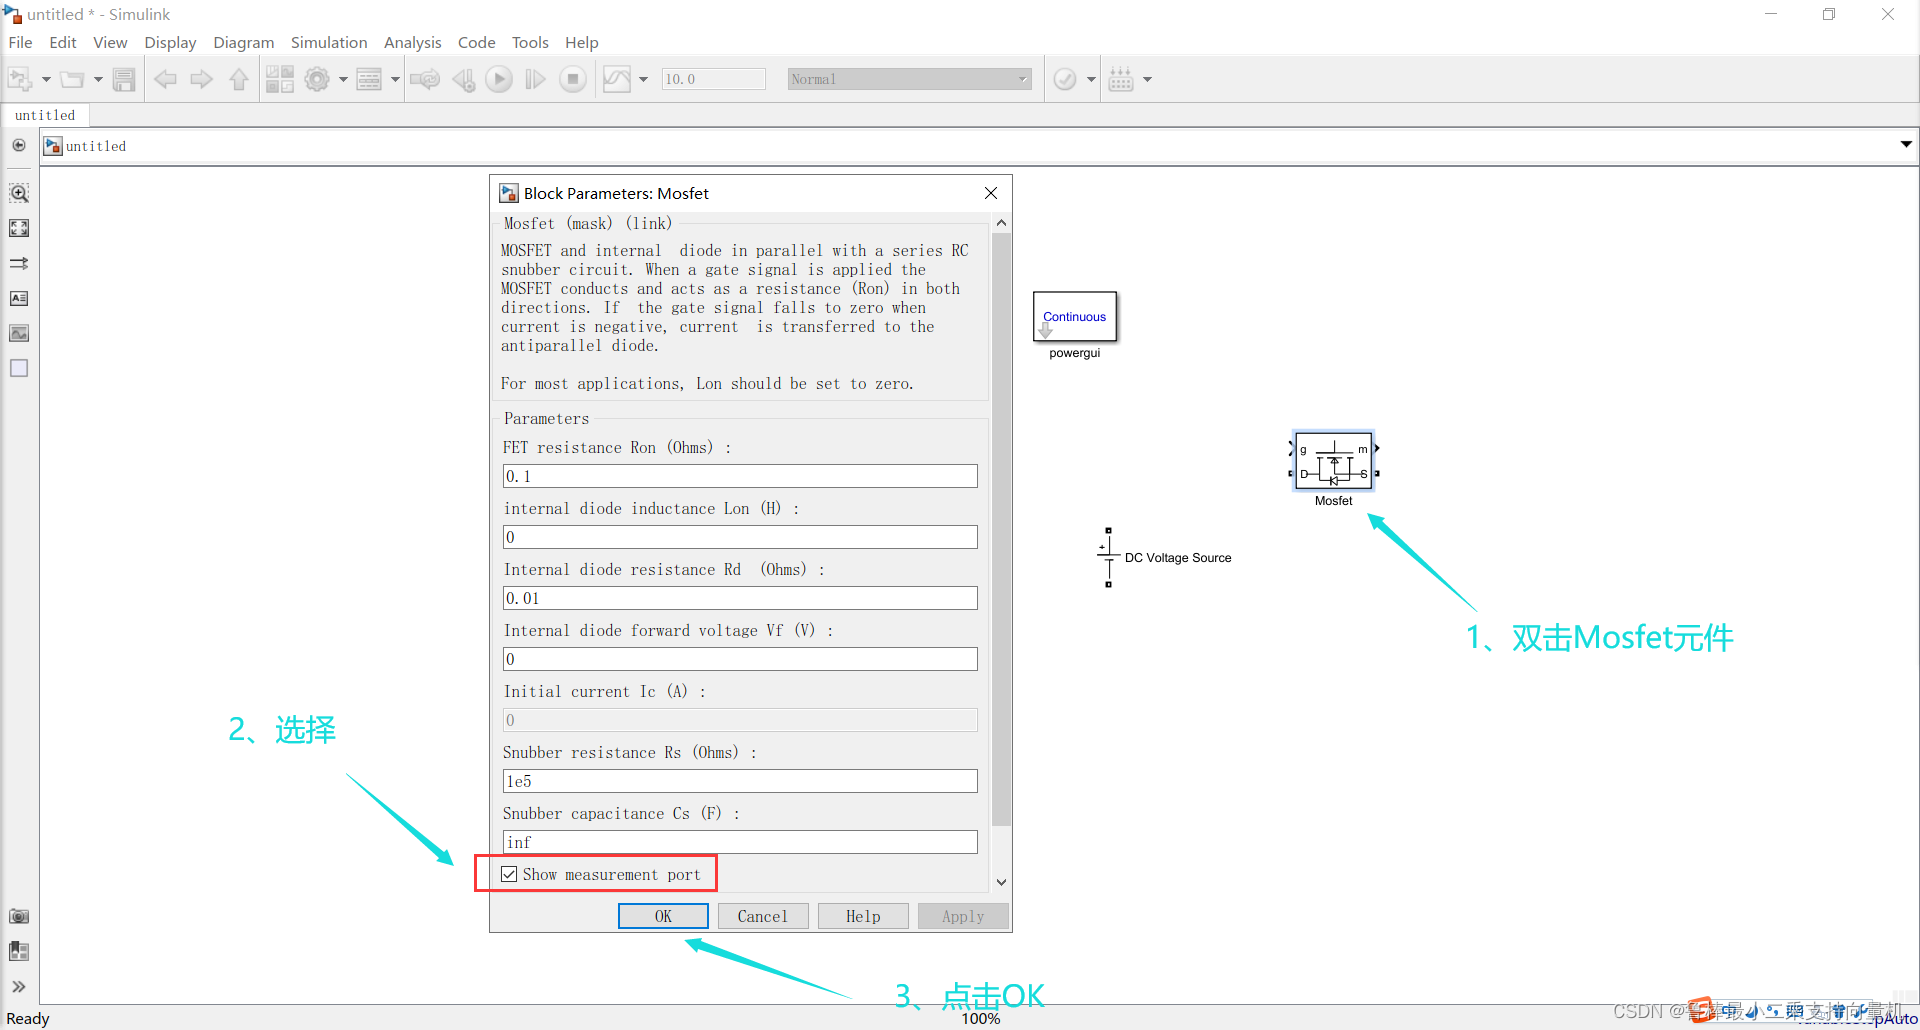
Task: Click the New Model toolbar icon
Action: coord(20,79)
